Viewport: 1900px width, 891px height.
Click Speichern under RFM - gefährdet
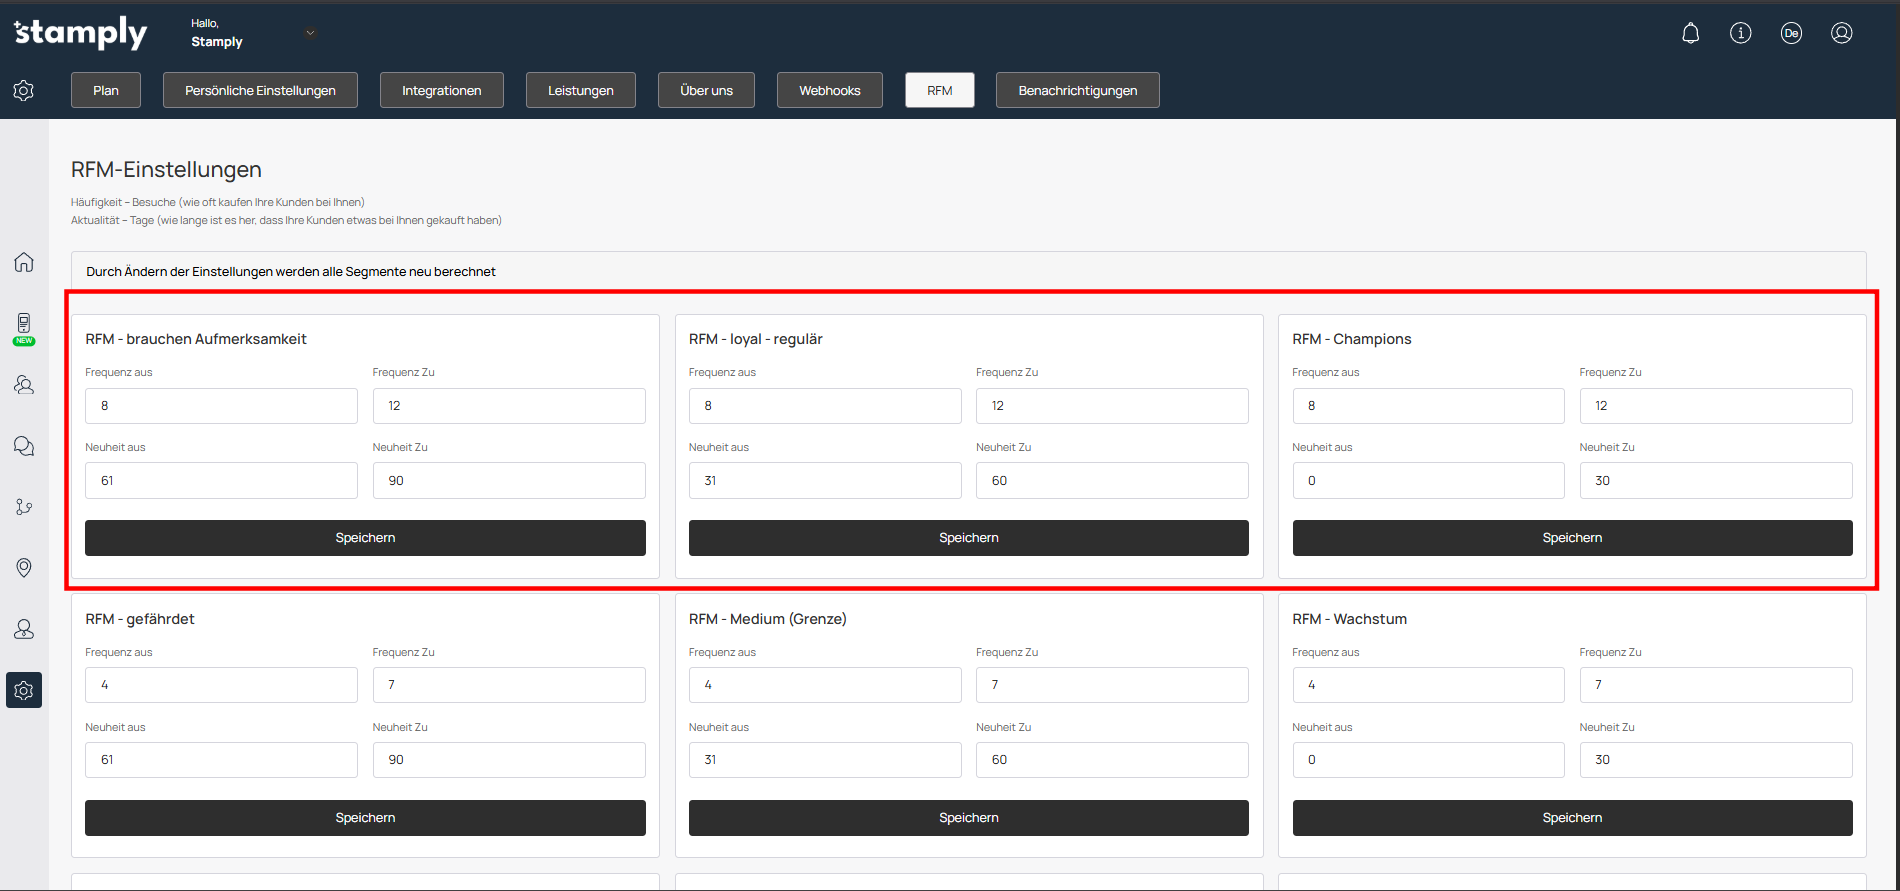pyautogui.click(x=365, y=818)
